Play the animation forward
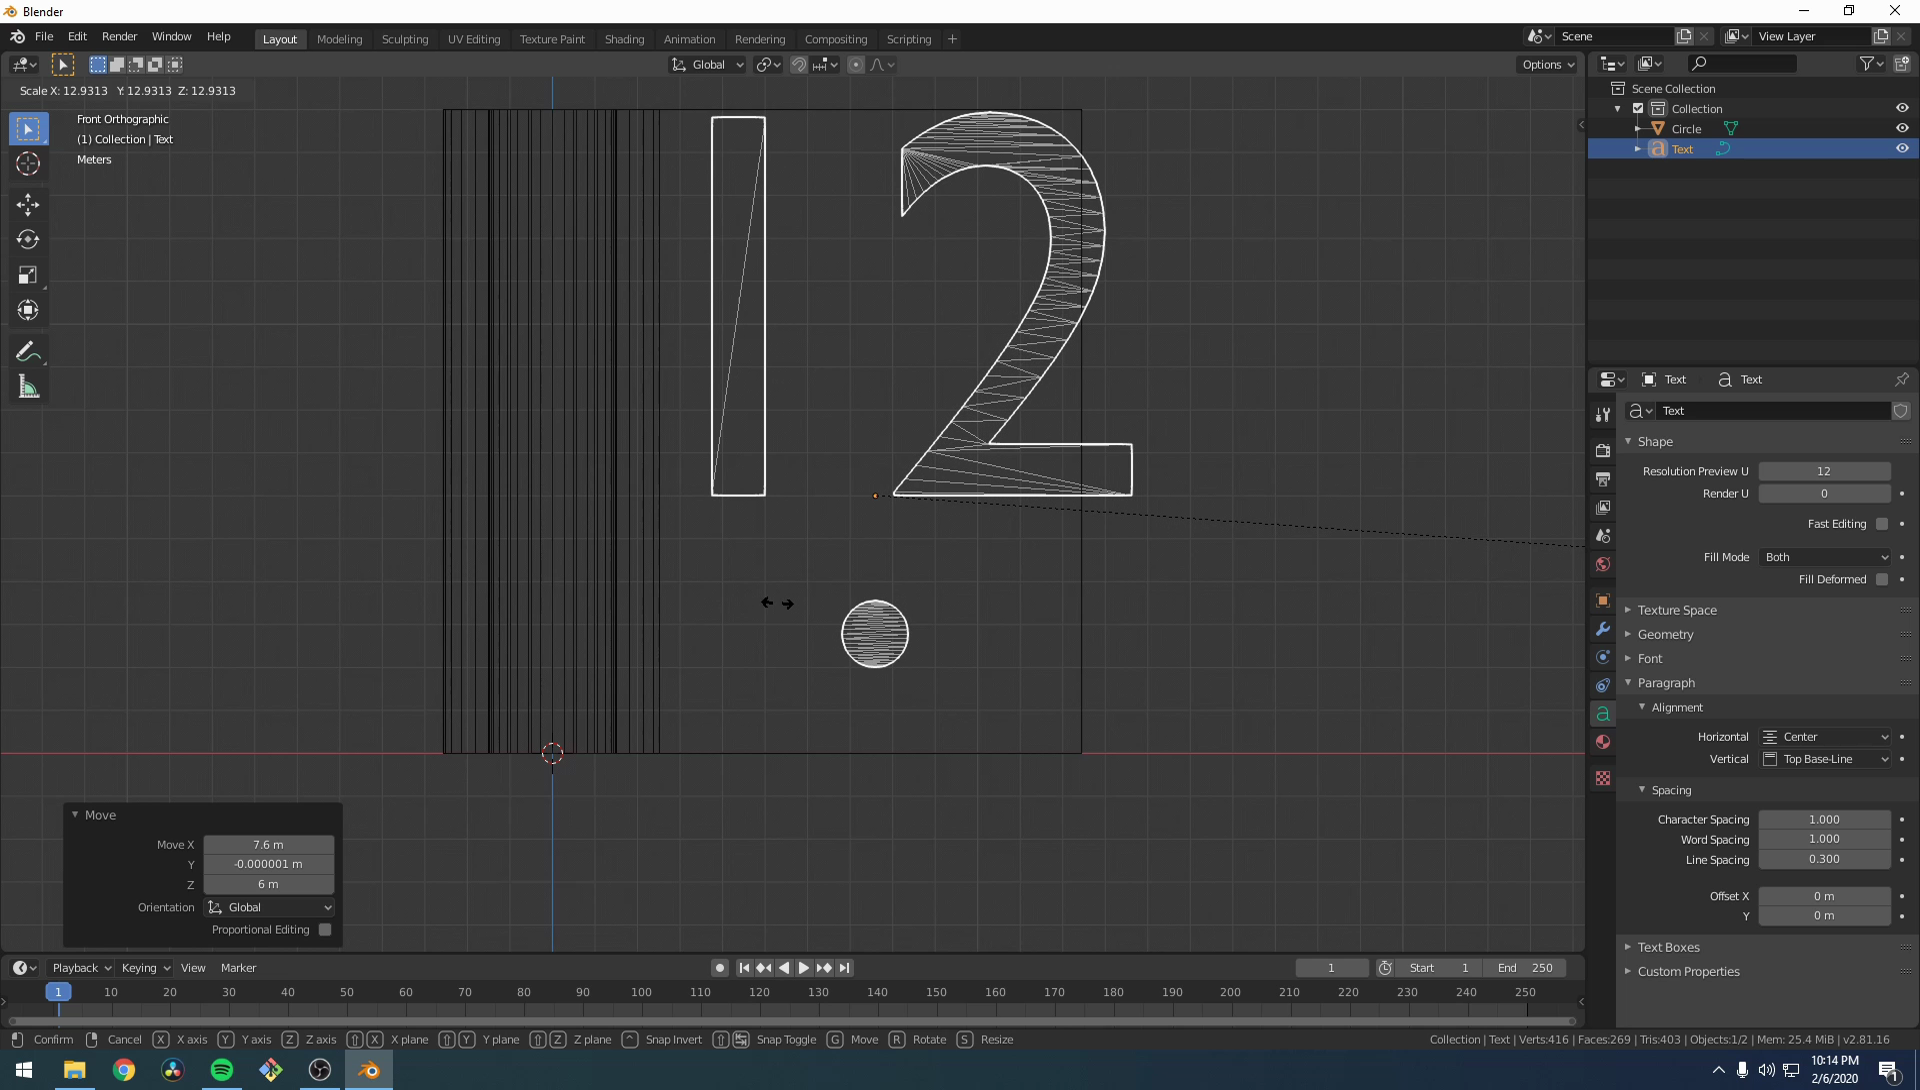Screen dimensions: 1920x1090 (804, 968)
